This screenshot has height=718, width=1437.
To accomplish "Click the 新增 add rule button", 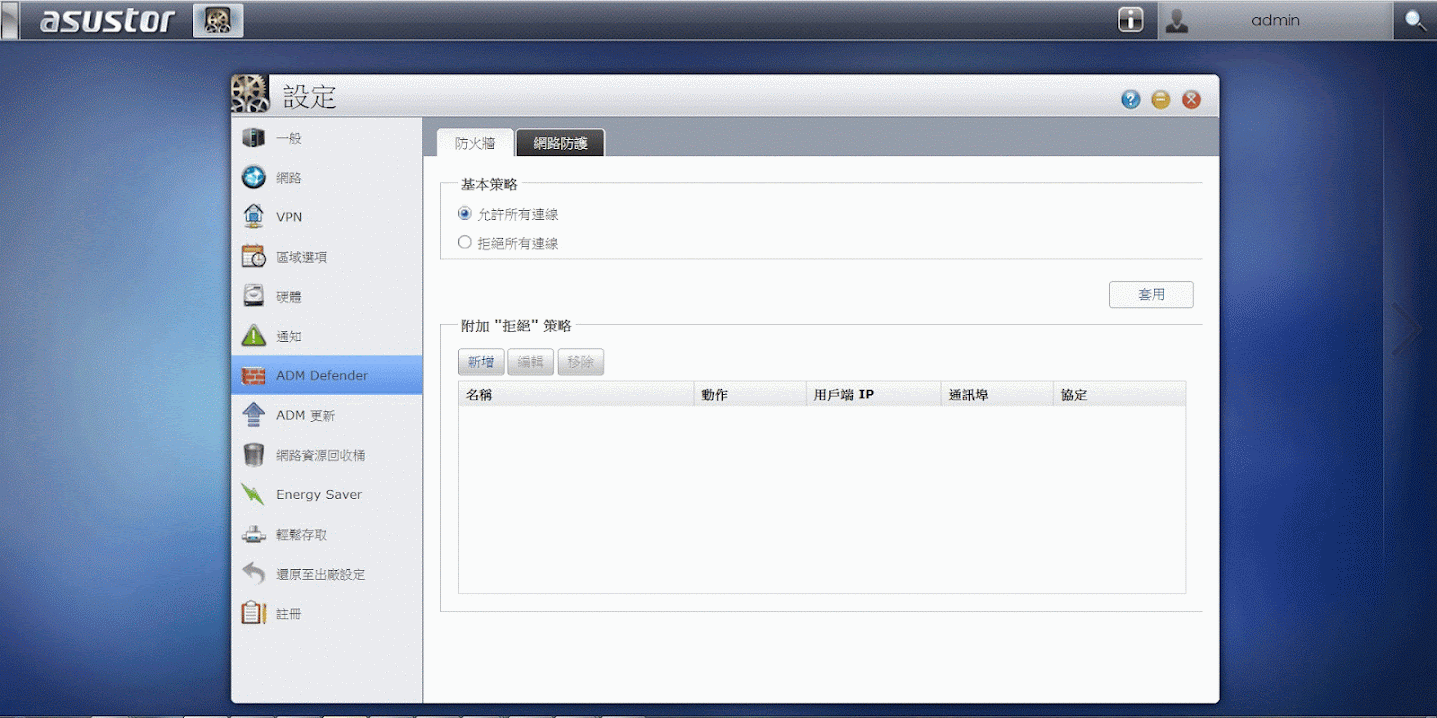I will coord(481,362).
